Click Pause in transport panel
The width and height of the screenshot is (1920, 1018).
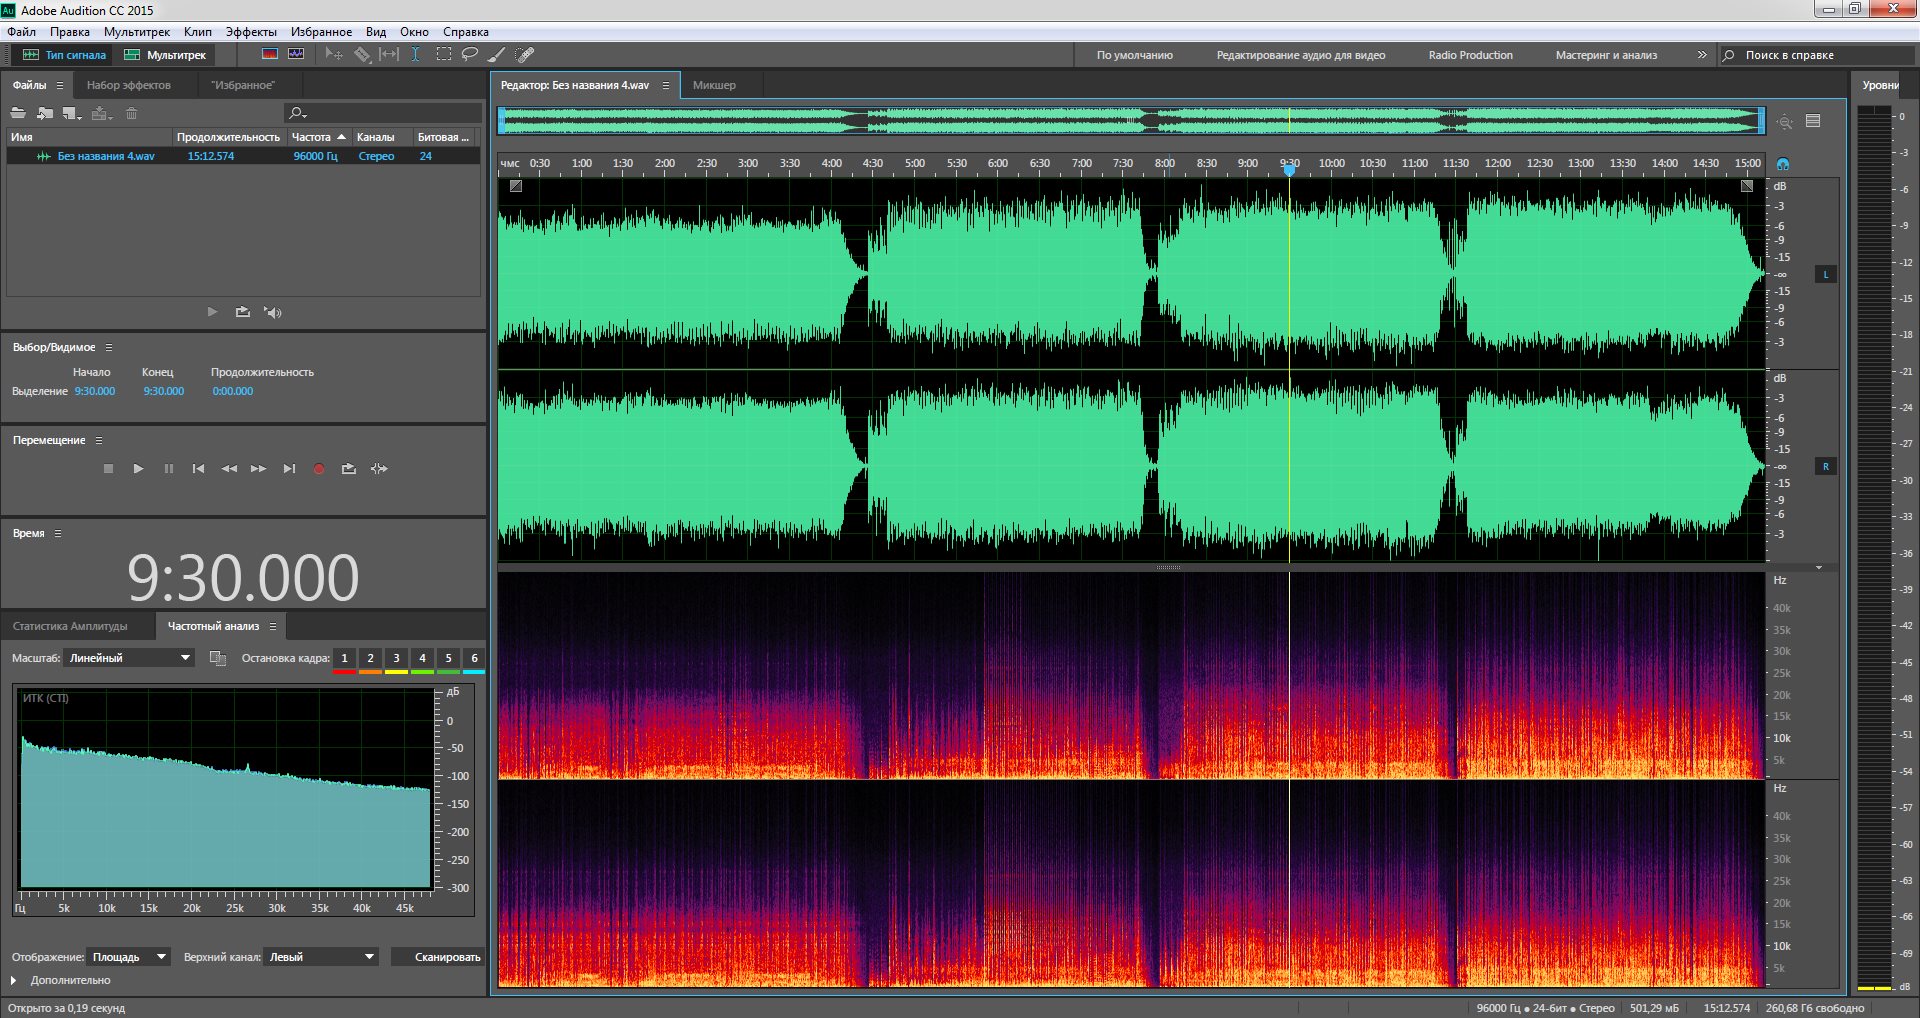(168, 468)
